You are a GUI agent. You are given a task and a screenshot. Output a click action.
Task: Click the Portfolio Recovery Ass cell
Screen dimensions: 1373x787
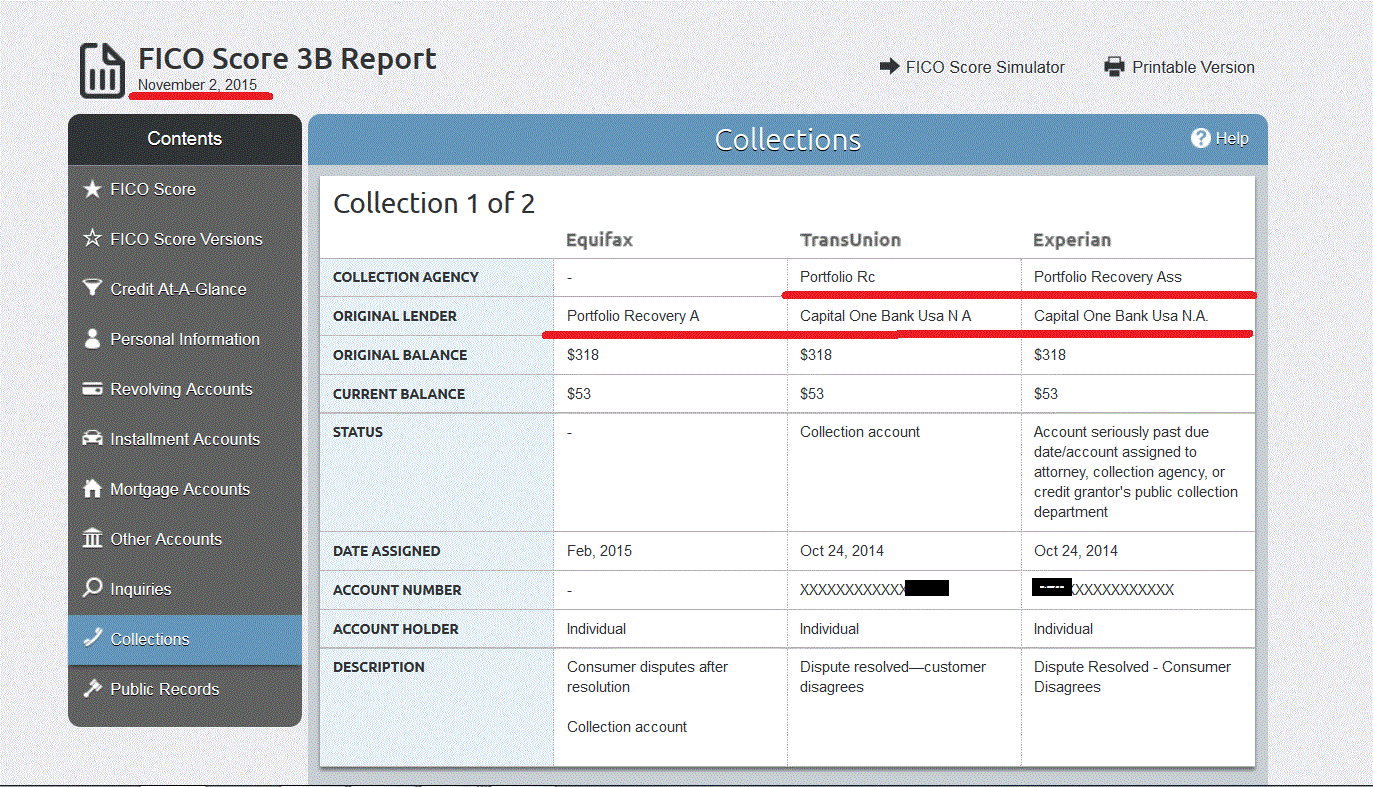(x=1108, y=277)
